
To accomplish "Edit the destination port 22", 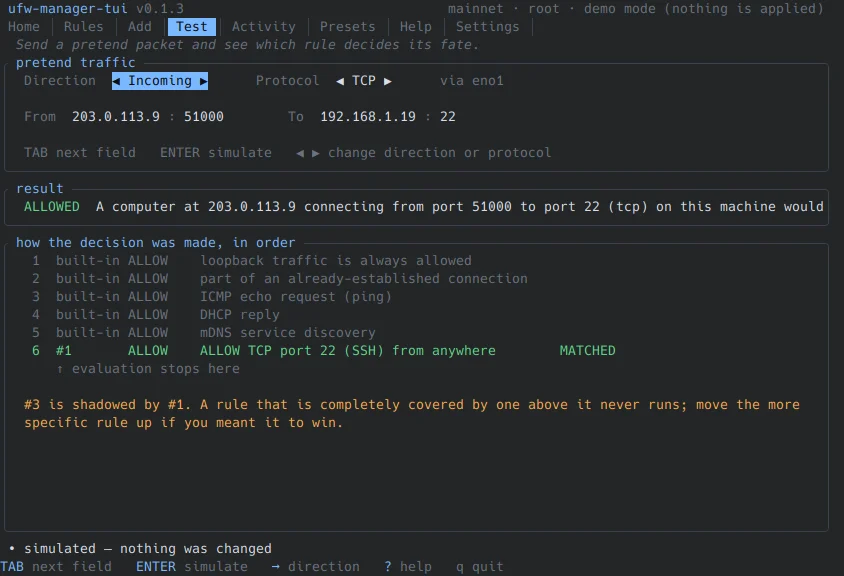I will coord(448,117).
